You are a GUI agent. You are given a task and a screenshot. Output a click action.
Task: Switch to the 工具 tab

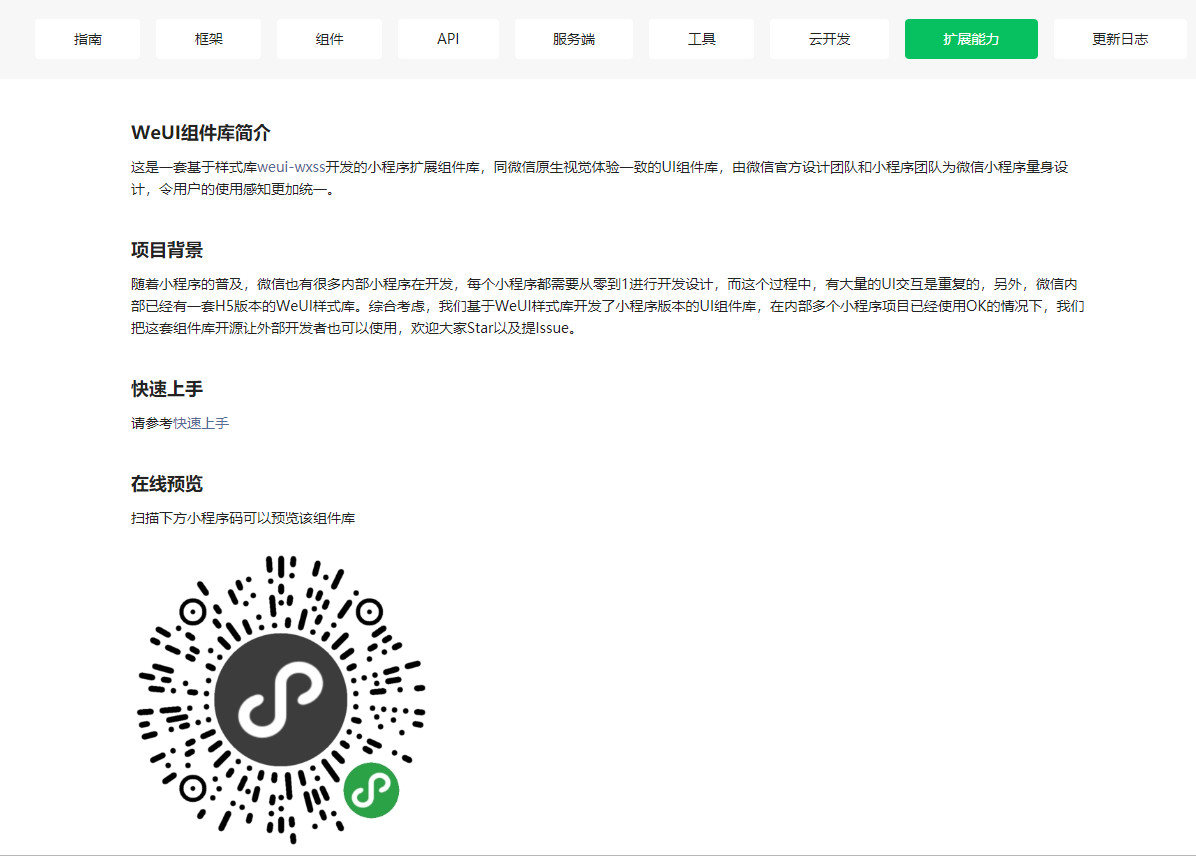[701, 39]
